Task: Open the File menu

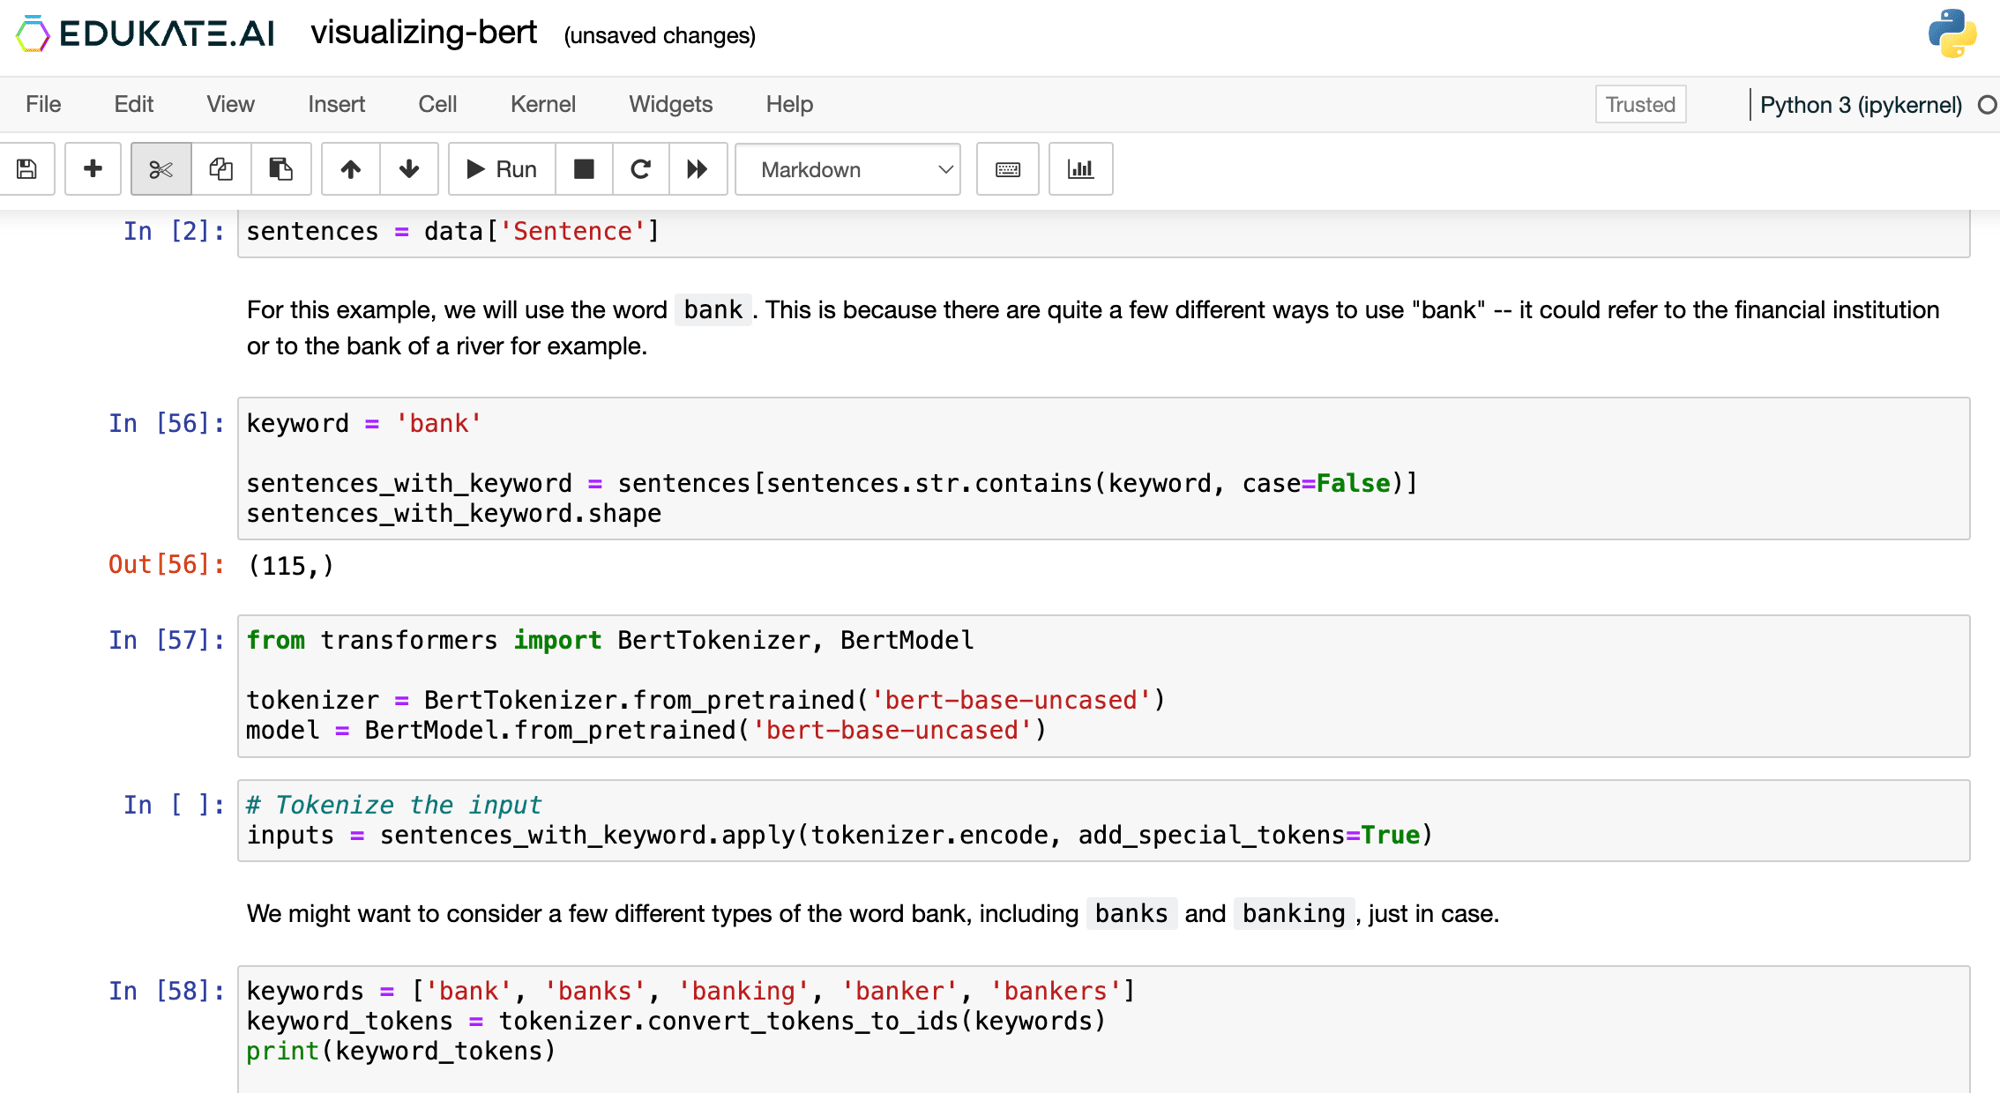Action: [43, 104]
